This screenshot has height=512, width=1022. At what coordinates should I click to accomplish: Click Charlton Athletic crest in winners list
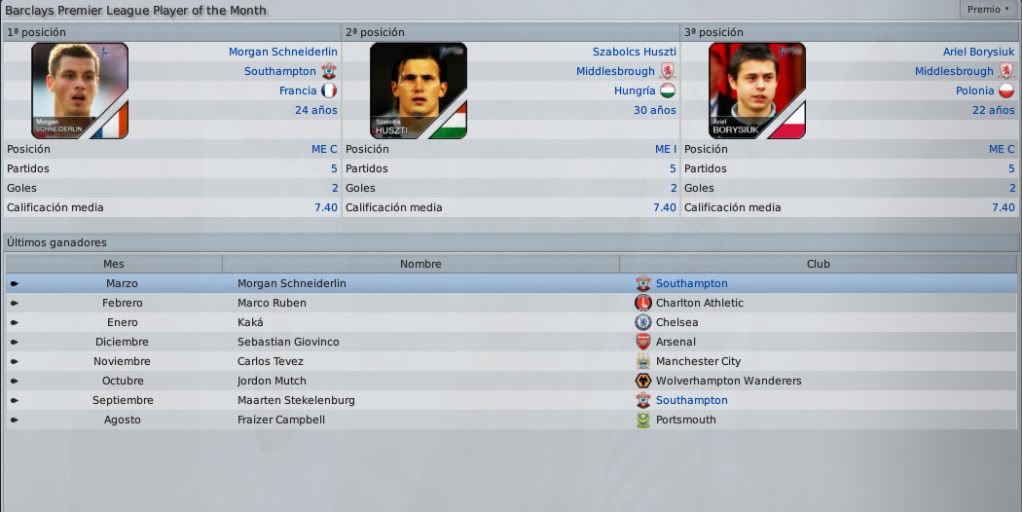pos(643,303)
